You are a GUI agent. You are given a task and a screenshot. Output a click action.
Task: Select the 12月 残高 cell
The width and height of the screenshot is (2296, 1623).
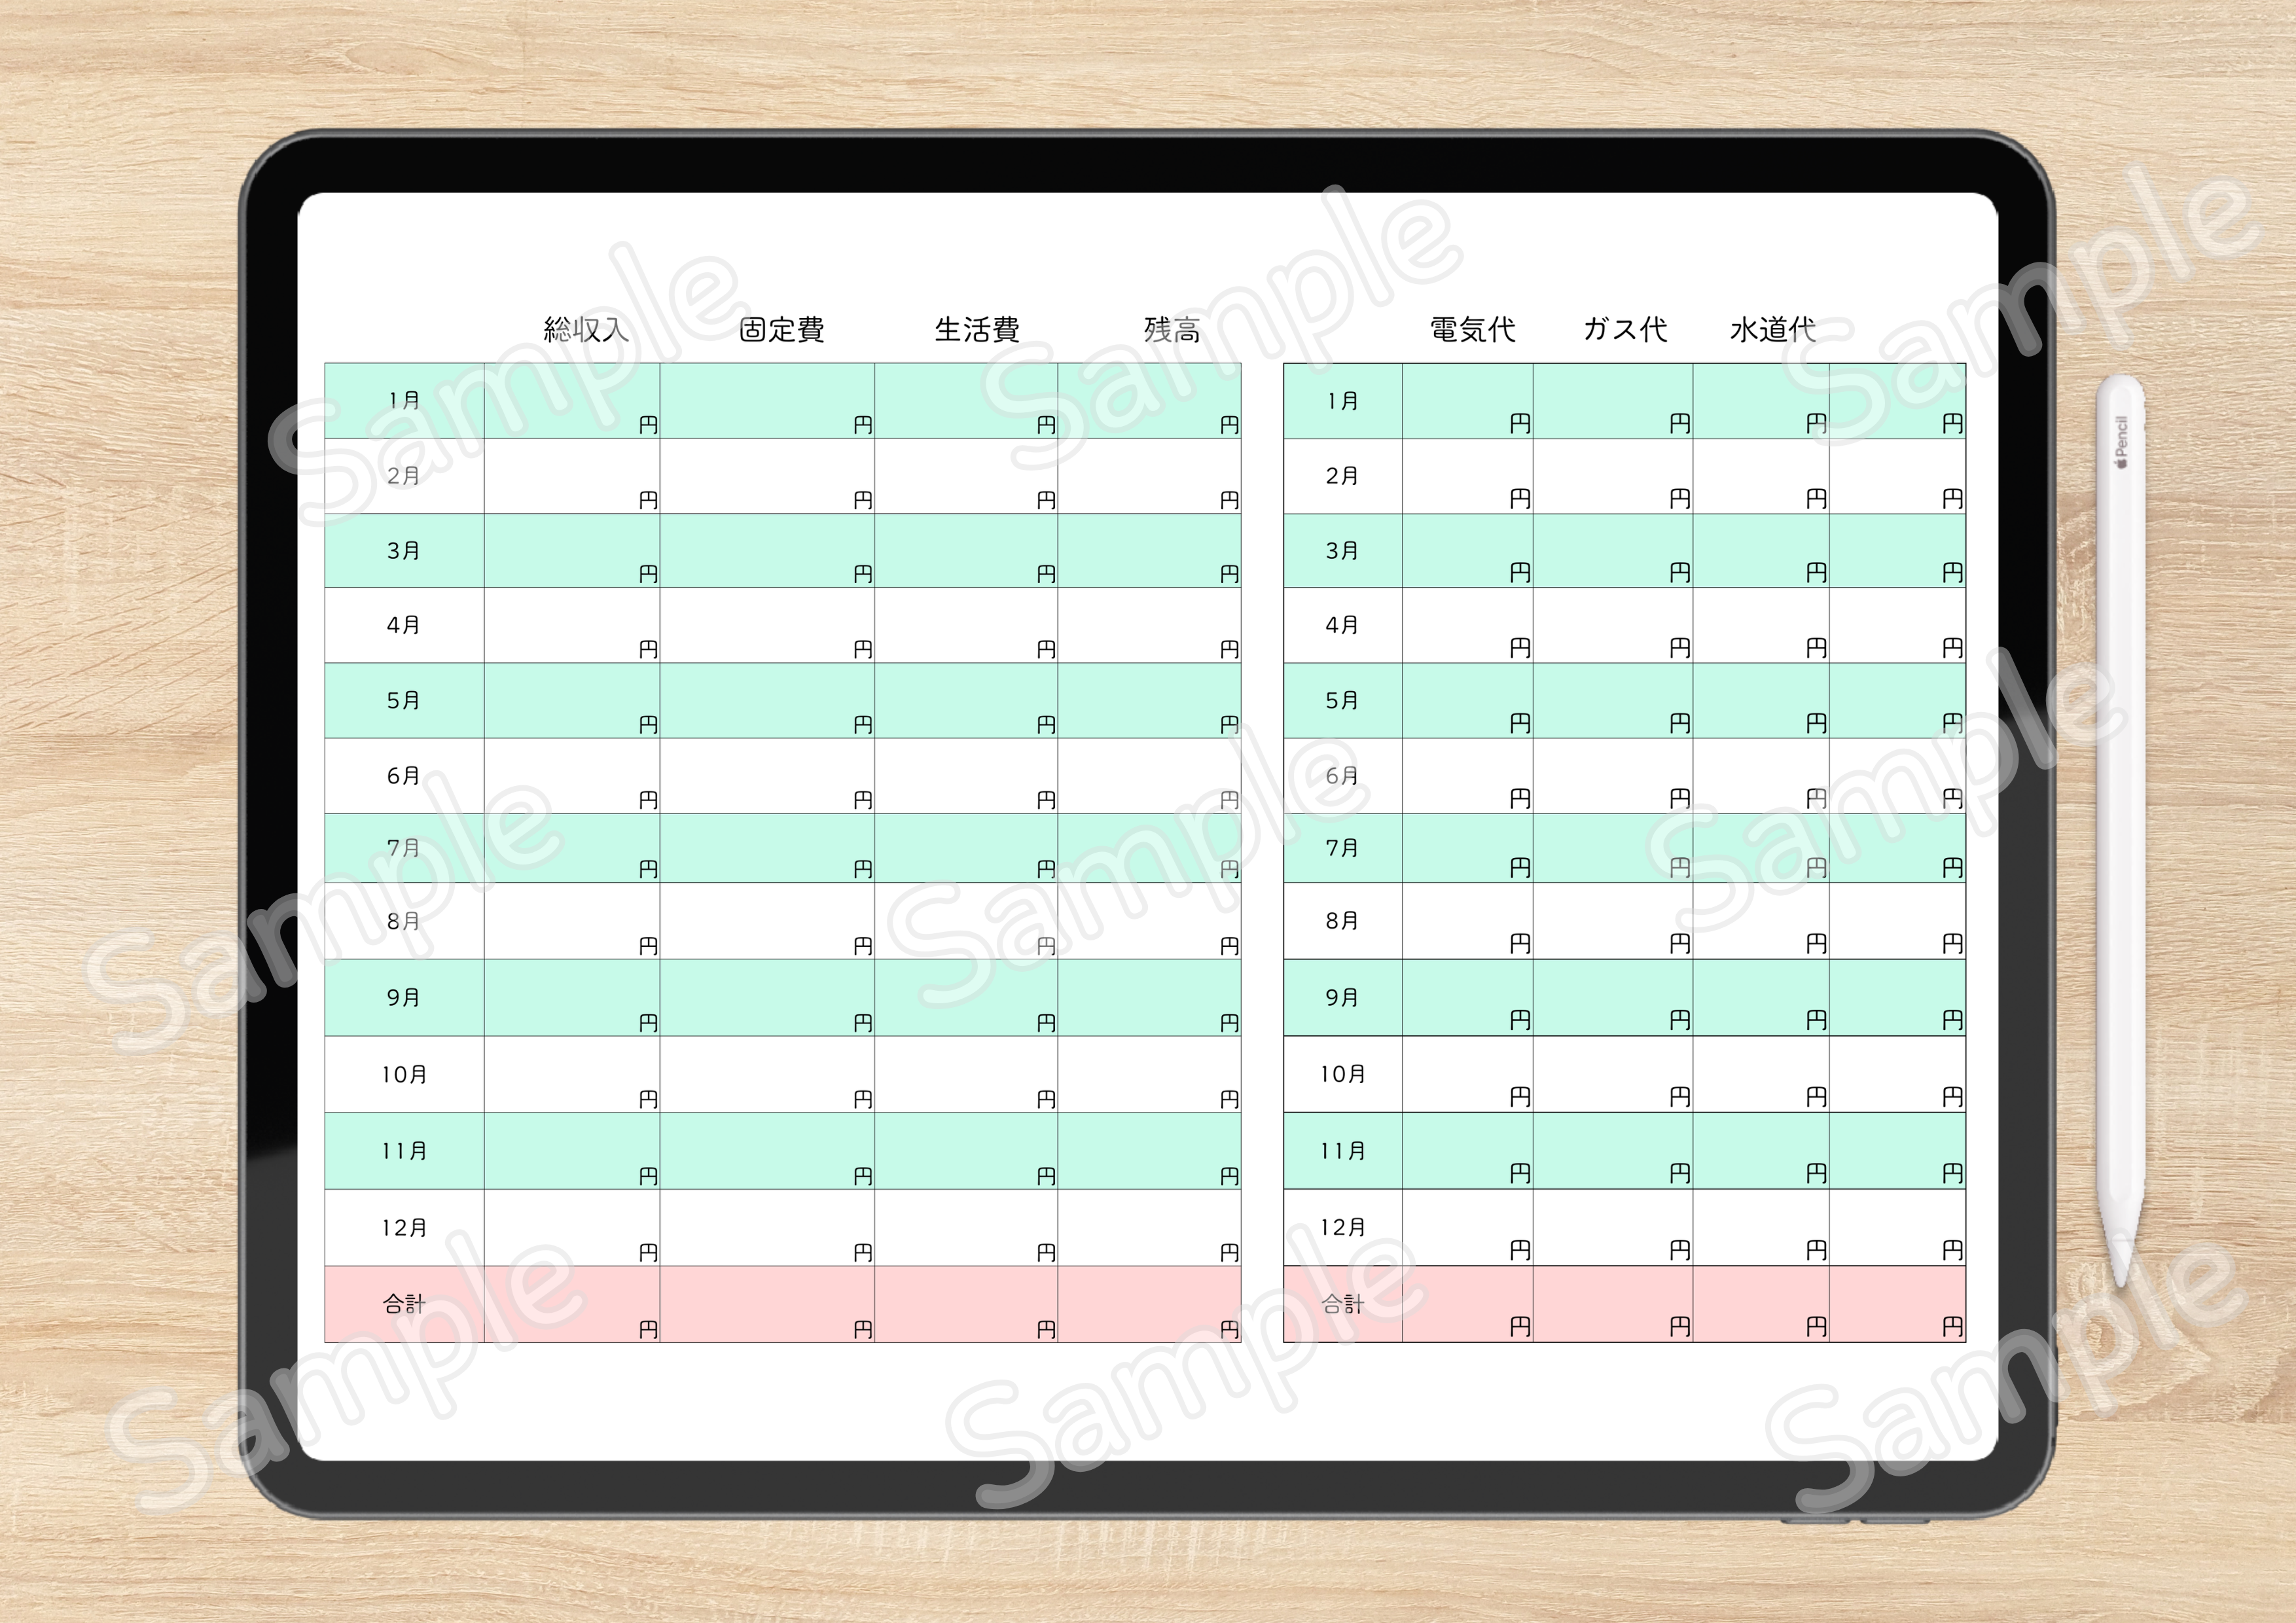click(1149, 1227)
